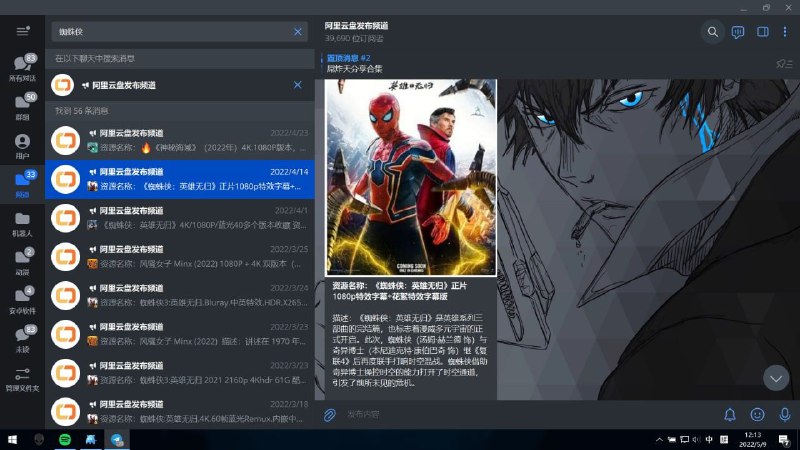Open the search result dated 2022/3/24

click(180, 295)
